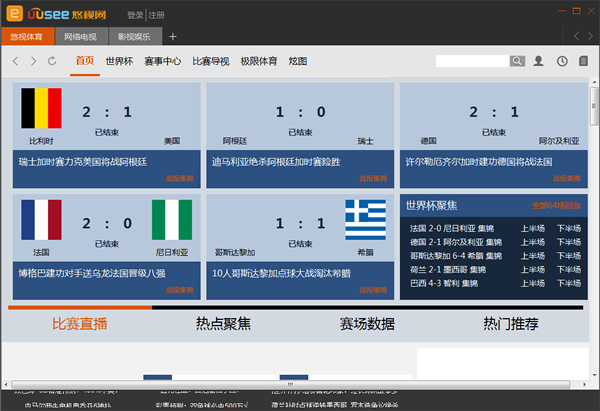
Task: Click previous tab chevron in tab bar
Action: 576,36
